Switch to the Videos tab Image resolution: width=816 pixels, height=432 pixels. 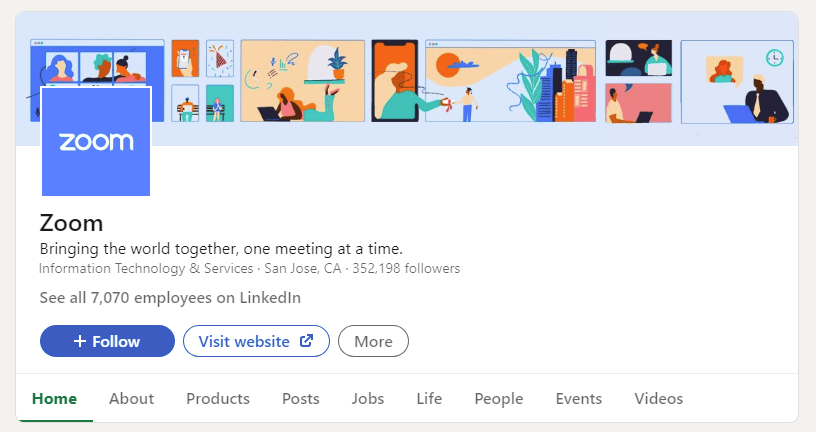pyautogui.click(x=658, y=399)
